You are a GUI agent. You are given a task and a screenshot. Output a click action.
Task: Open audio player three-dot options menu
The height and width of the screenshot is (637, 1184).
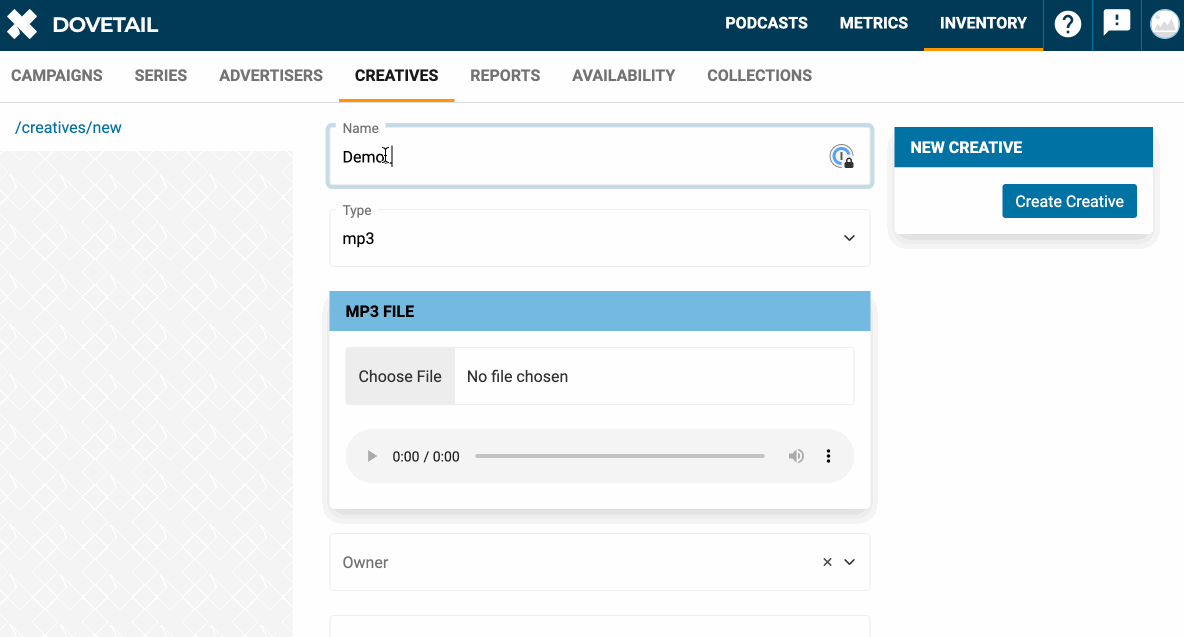(x=828, y=457)
